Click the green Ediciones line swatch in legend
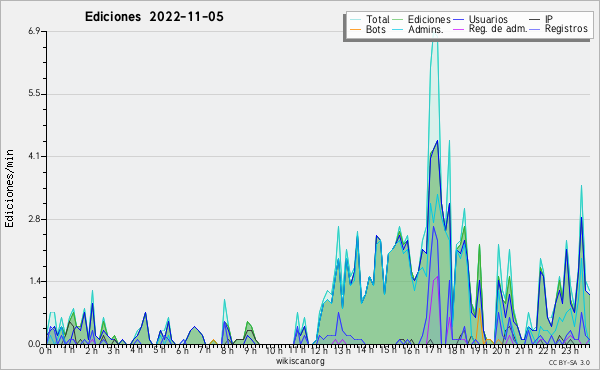This screenshot has width=600, height=370. (398, 19)
